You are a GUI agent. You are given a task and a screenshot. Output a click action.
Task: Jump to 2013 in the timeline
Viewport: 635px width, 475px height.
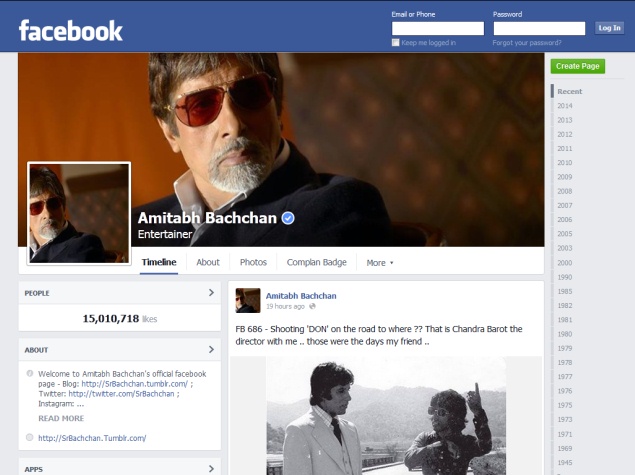[x=565, y=120]
